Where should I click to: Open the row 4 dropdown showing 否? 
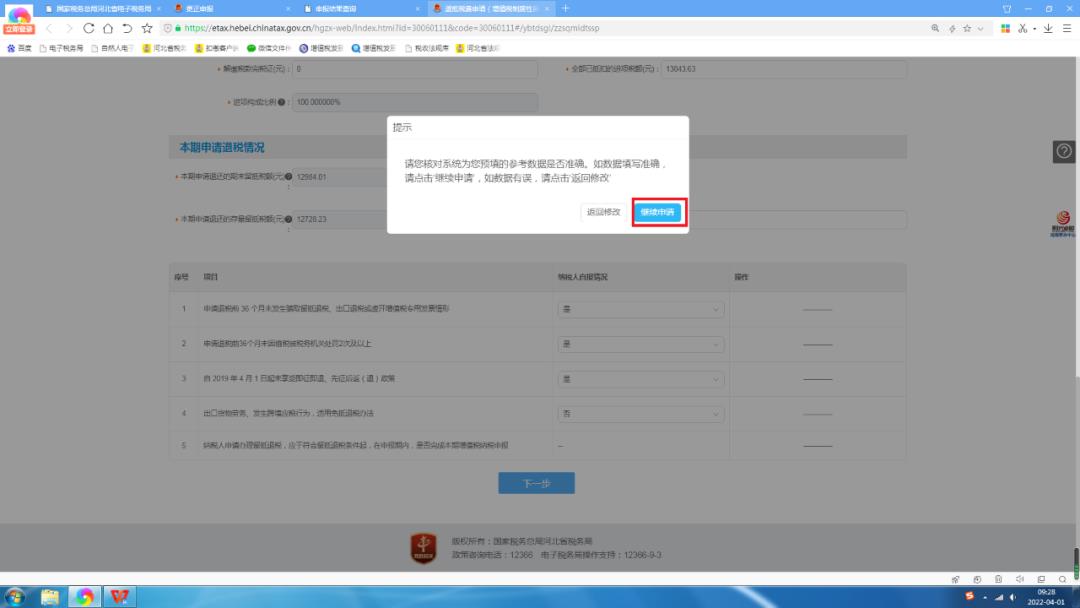point(641,414)
